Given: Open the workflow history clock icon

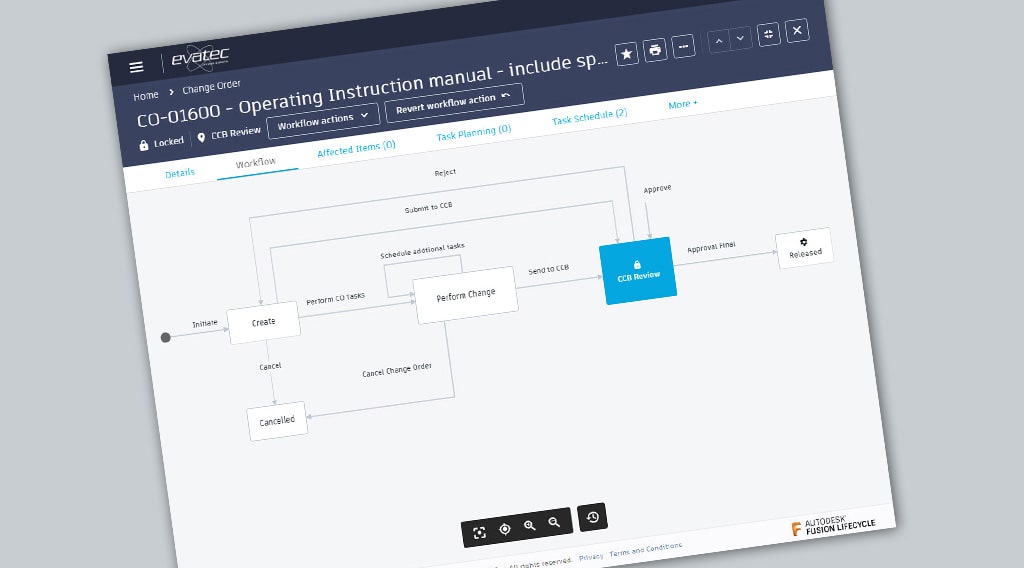Looking at the screenshot, I should 592,517.
